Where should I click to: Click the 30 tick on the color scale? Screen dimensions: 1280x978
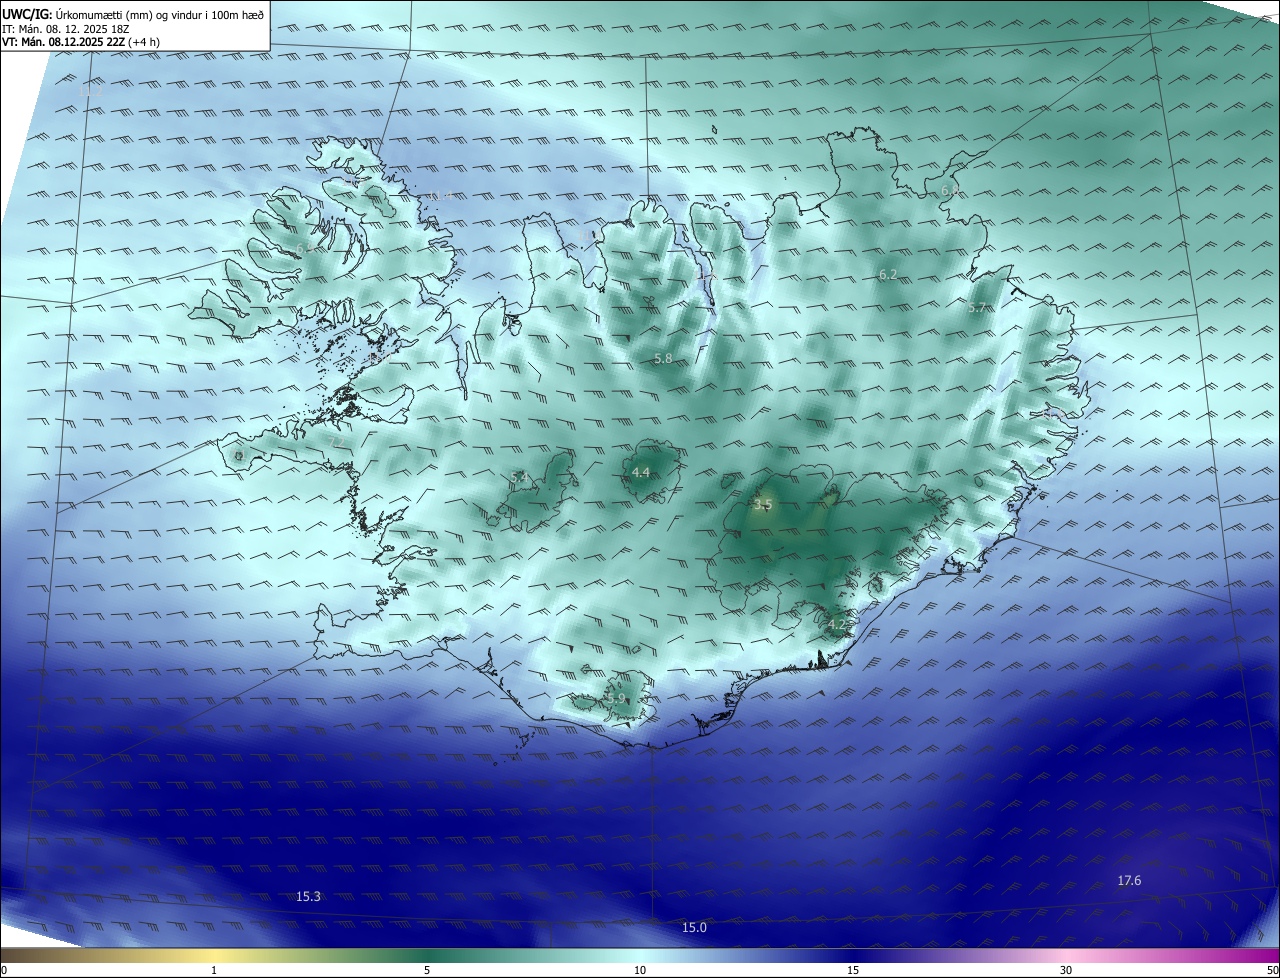[x=1066, y=970]
